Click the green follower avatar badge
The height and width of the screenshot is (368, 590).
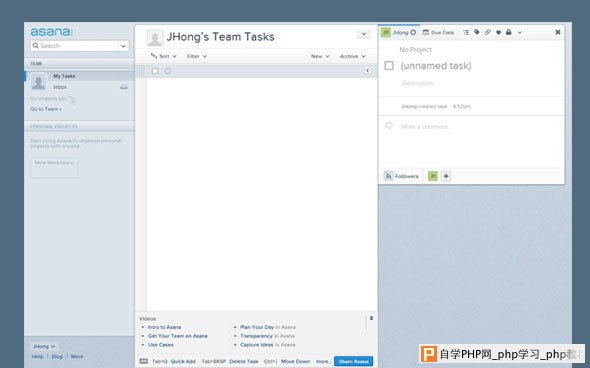433,176
